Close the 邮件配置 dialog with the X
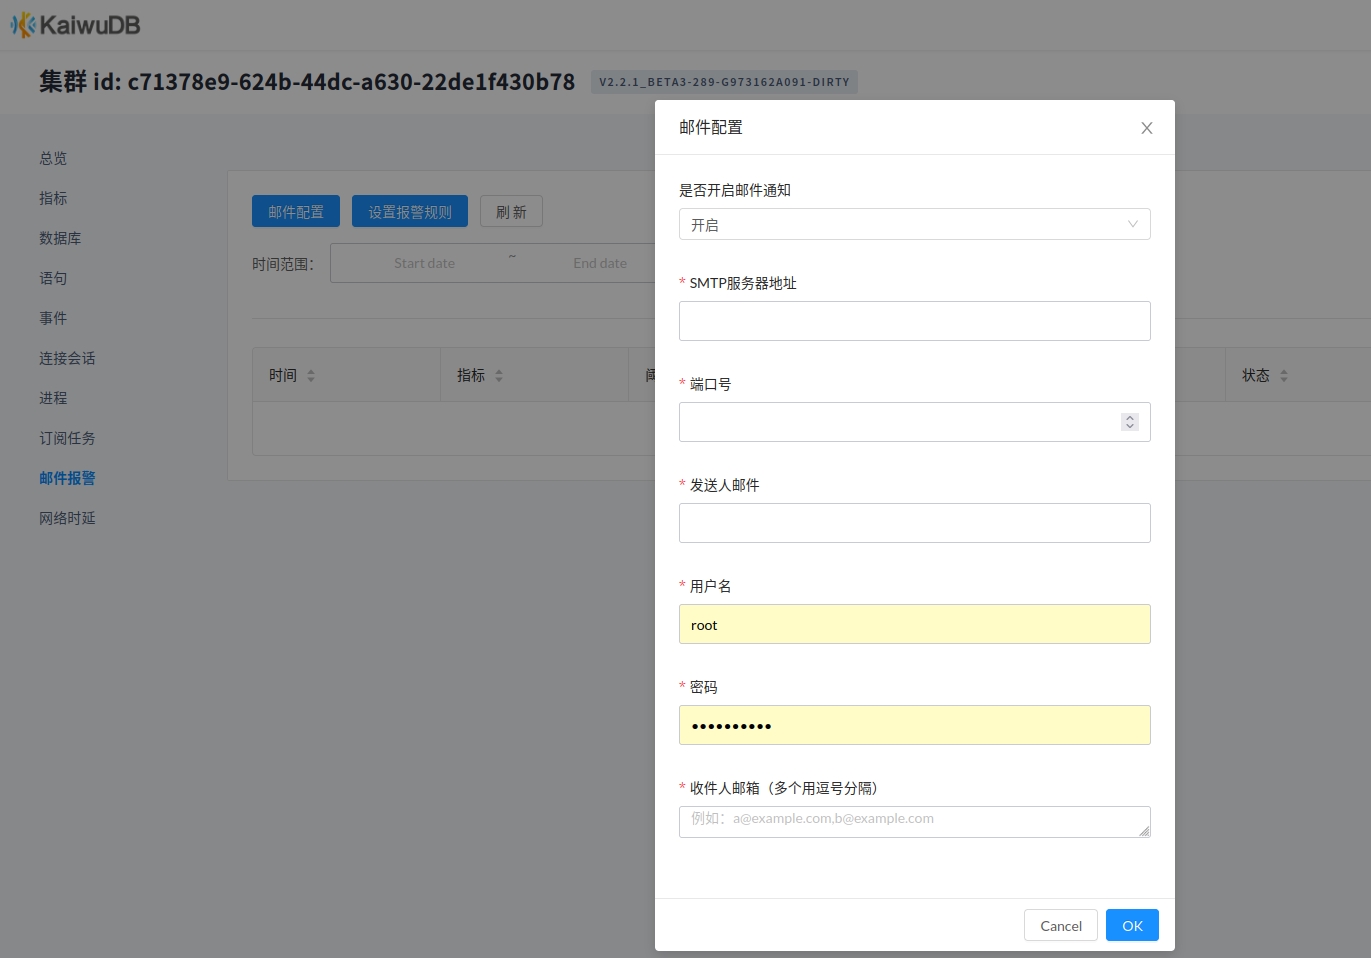The width and height of the screenshot is (1371, 958). (x=1146, y=127)
